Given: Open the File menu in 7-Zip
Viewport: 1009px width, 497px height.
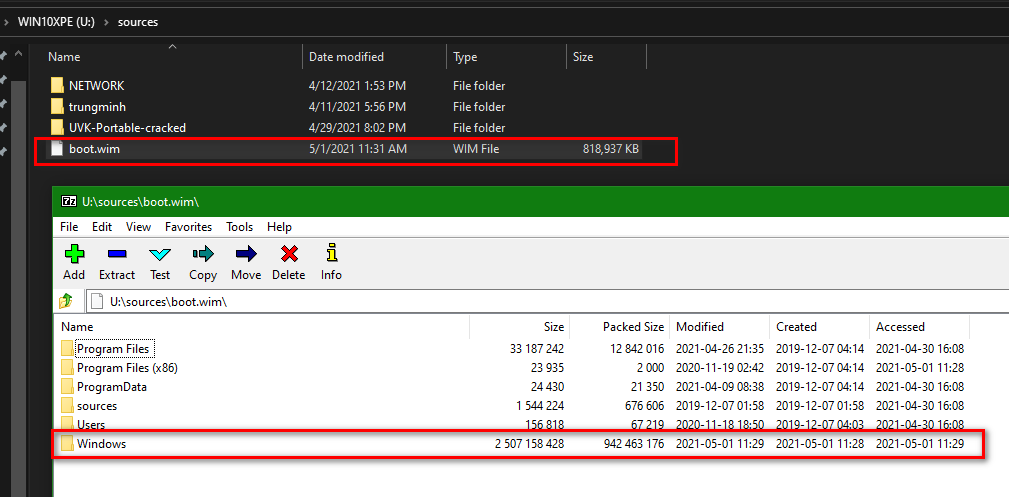Looking at the screenshot, I should [x=69, y=227].
